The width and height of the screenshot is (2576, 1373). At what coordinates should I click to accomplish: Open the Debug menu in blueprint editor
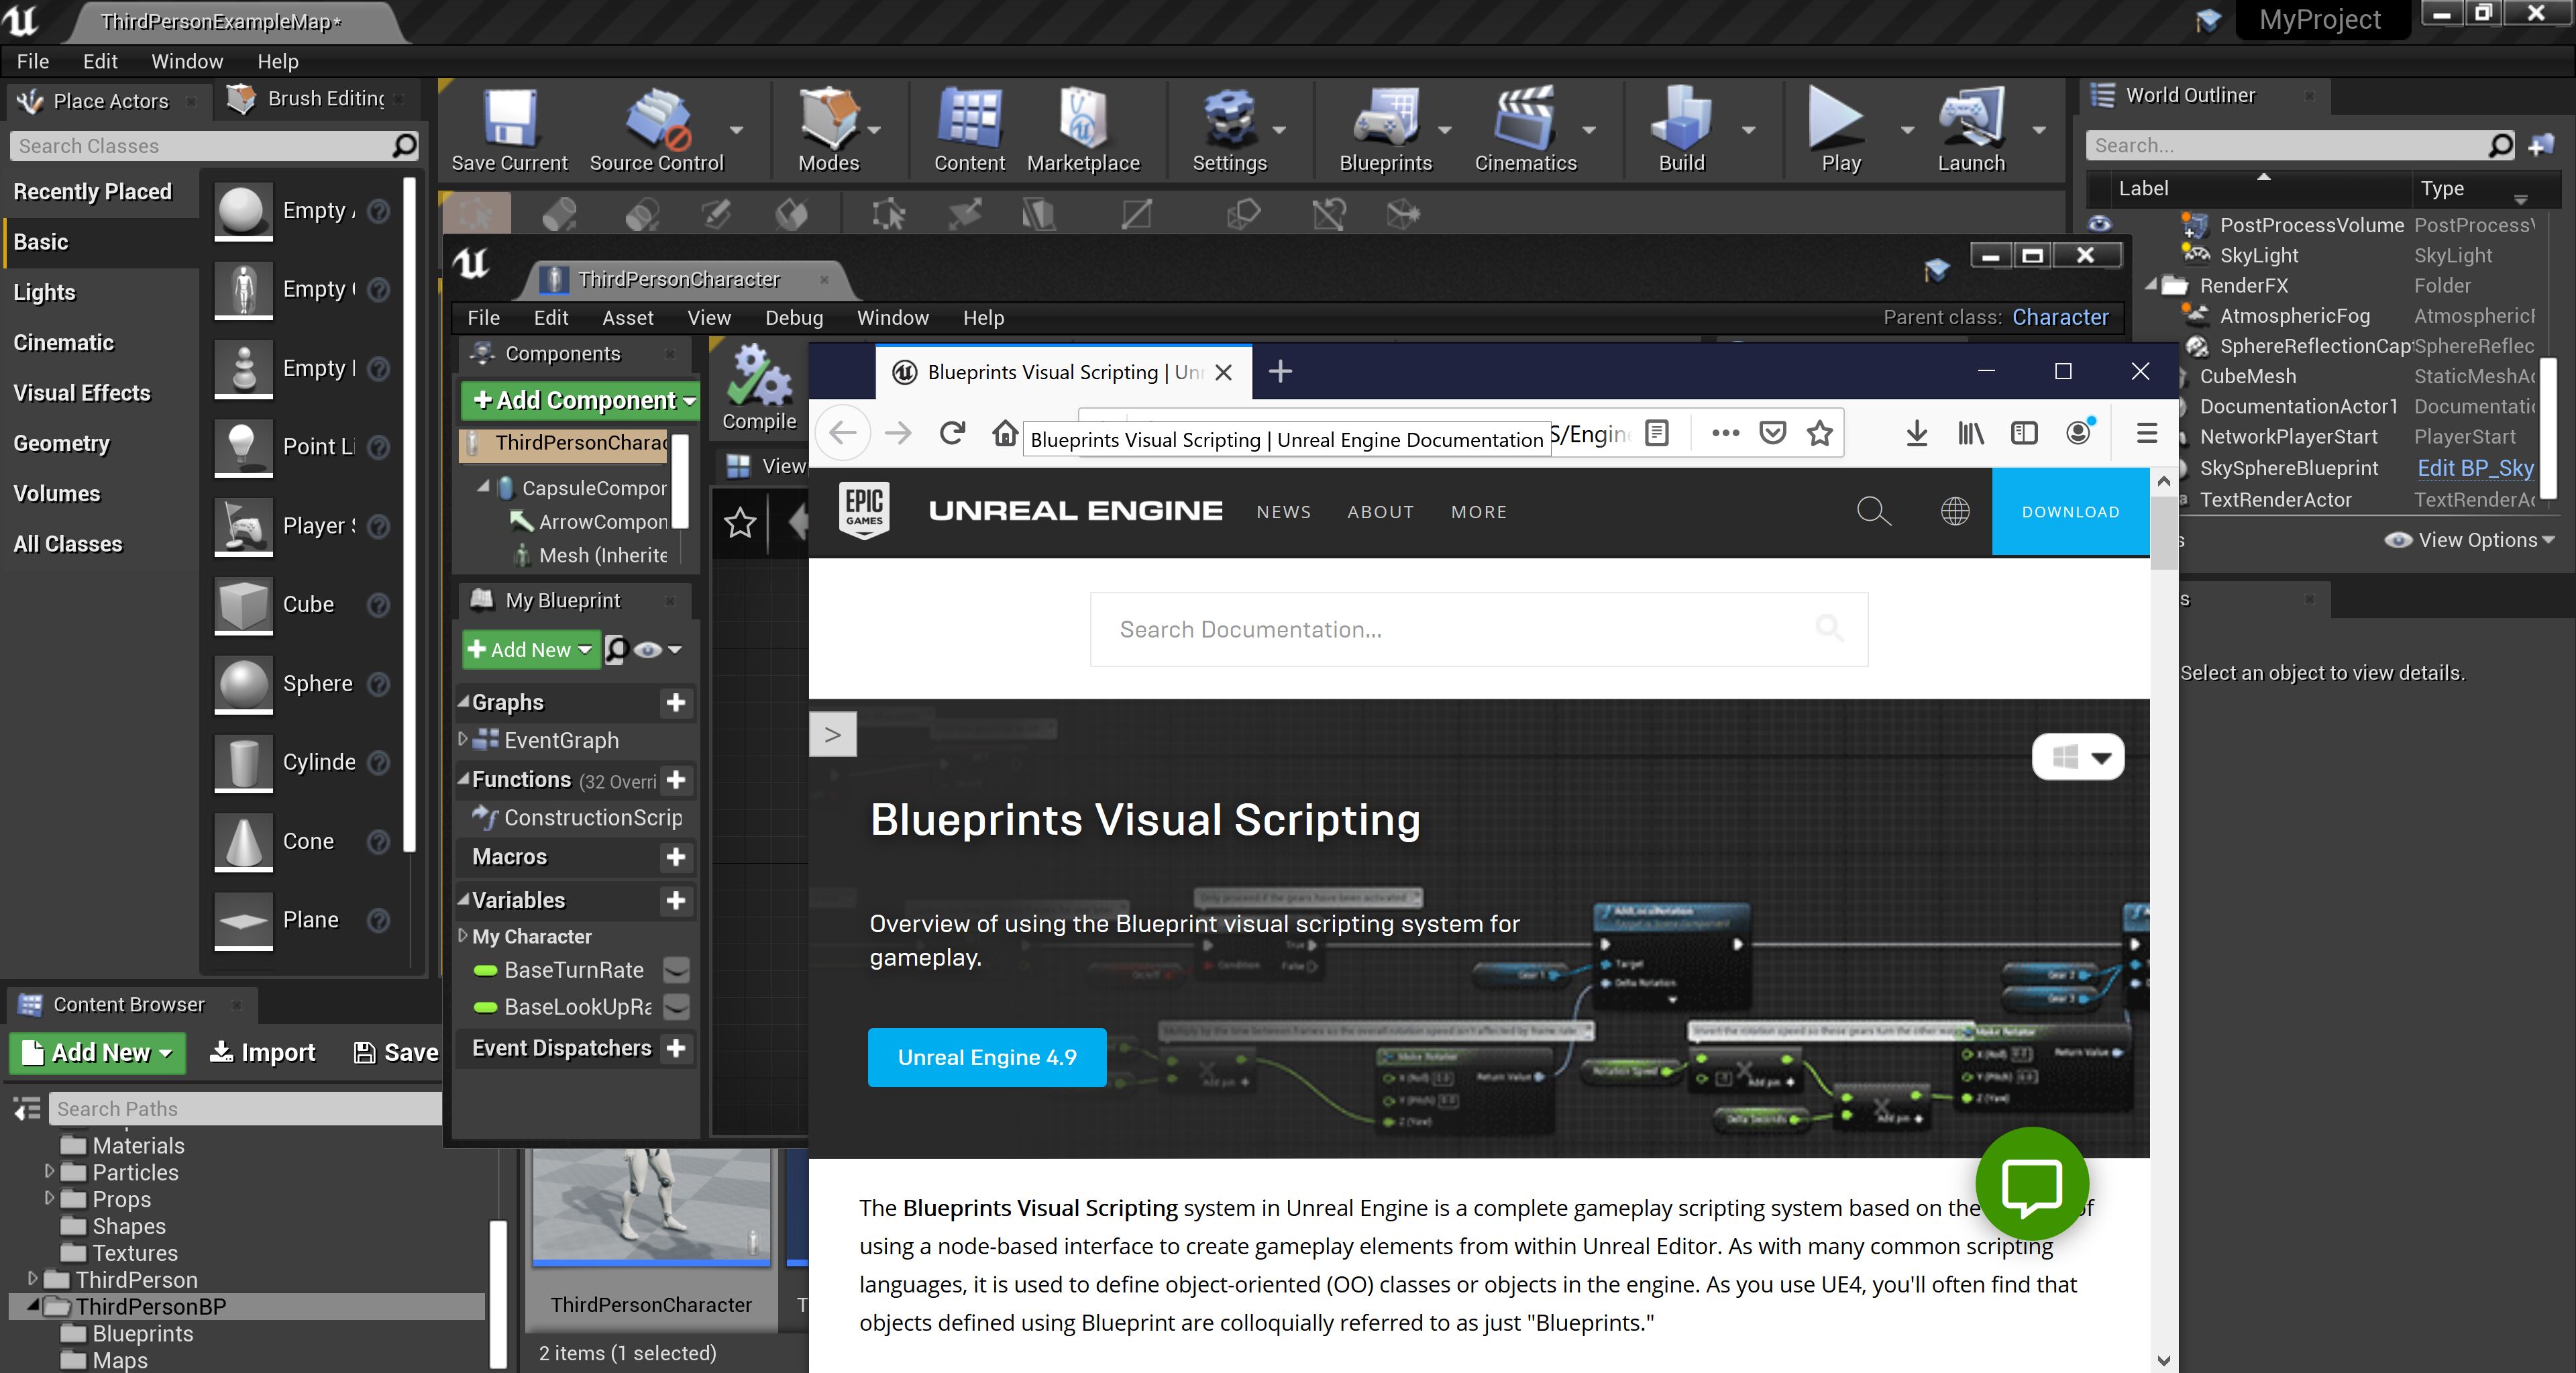click(793, 318)
